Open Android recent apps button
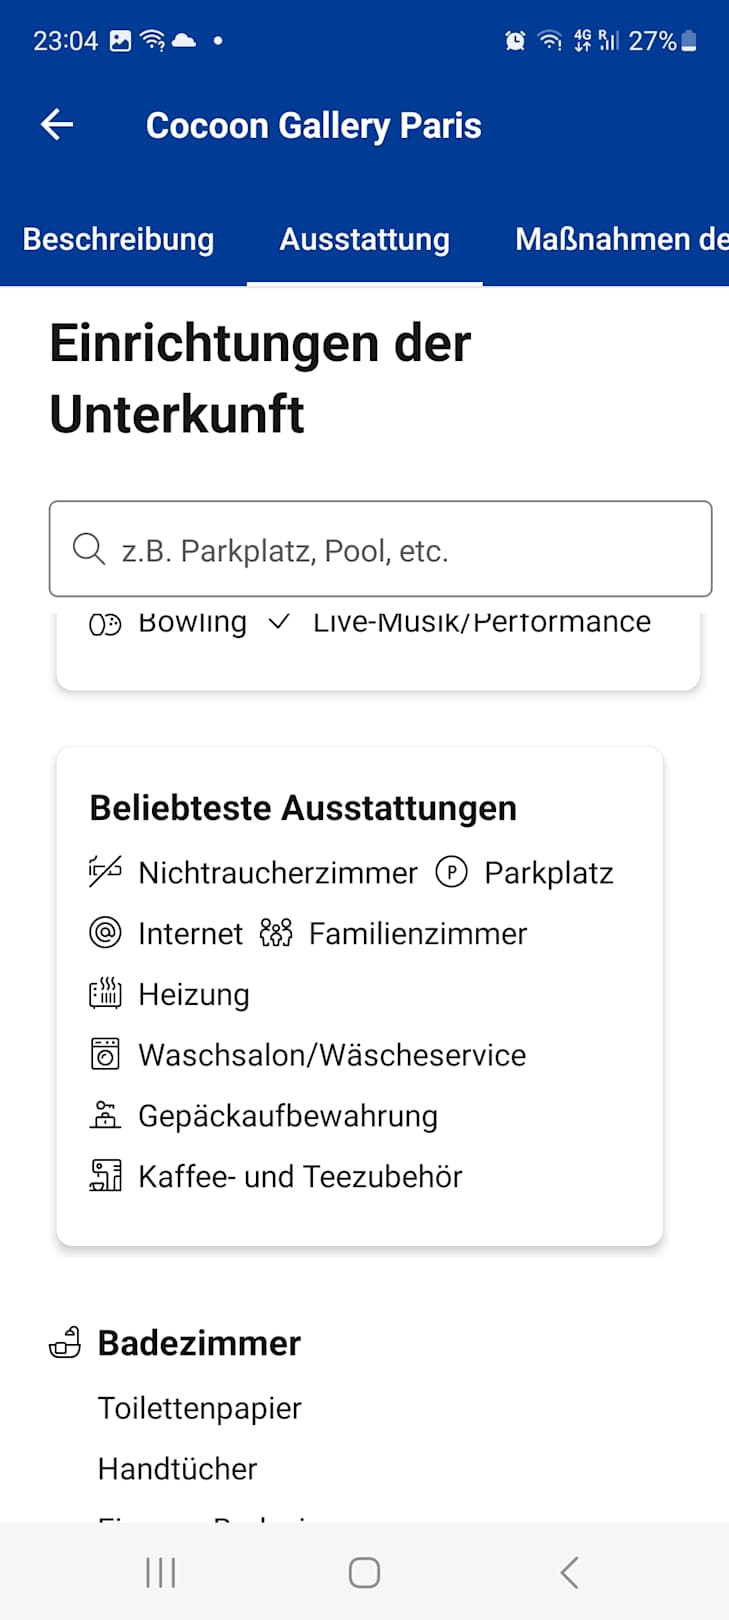 click(x=160, y=1572)
